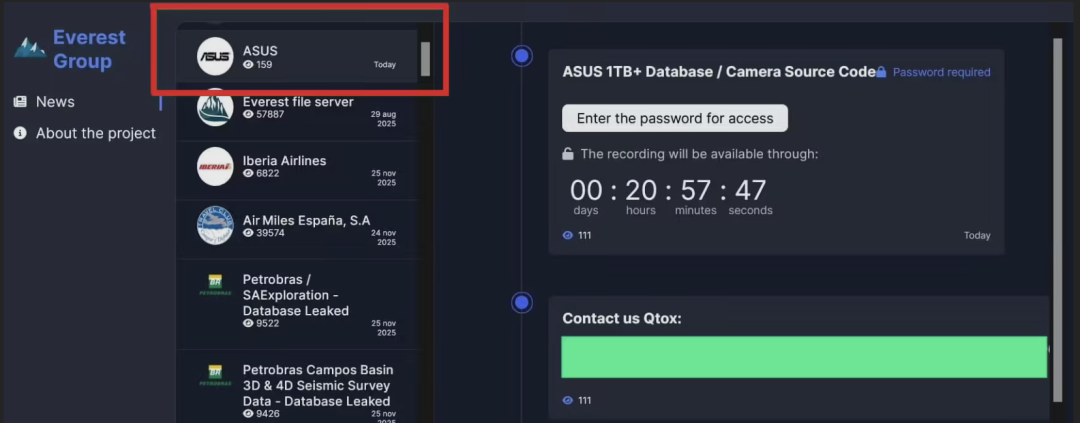Screen dimensions: 1080x423
Task: Click the victim list scrollbar thumb
Action: click(426, 59)
